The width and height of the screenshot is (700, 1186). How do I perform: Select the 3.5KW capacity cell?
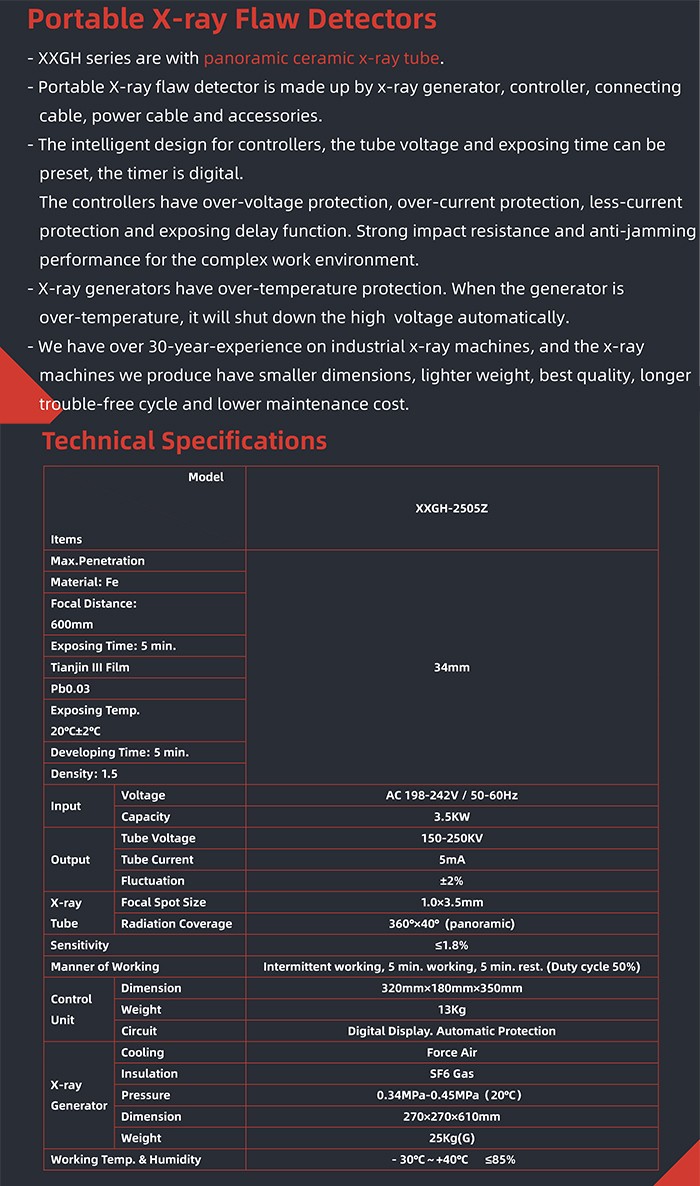point(452,816)
